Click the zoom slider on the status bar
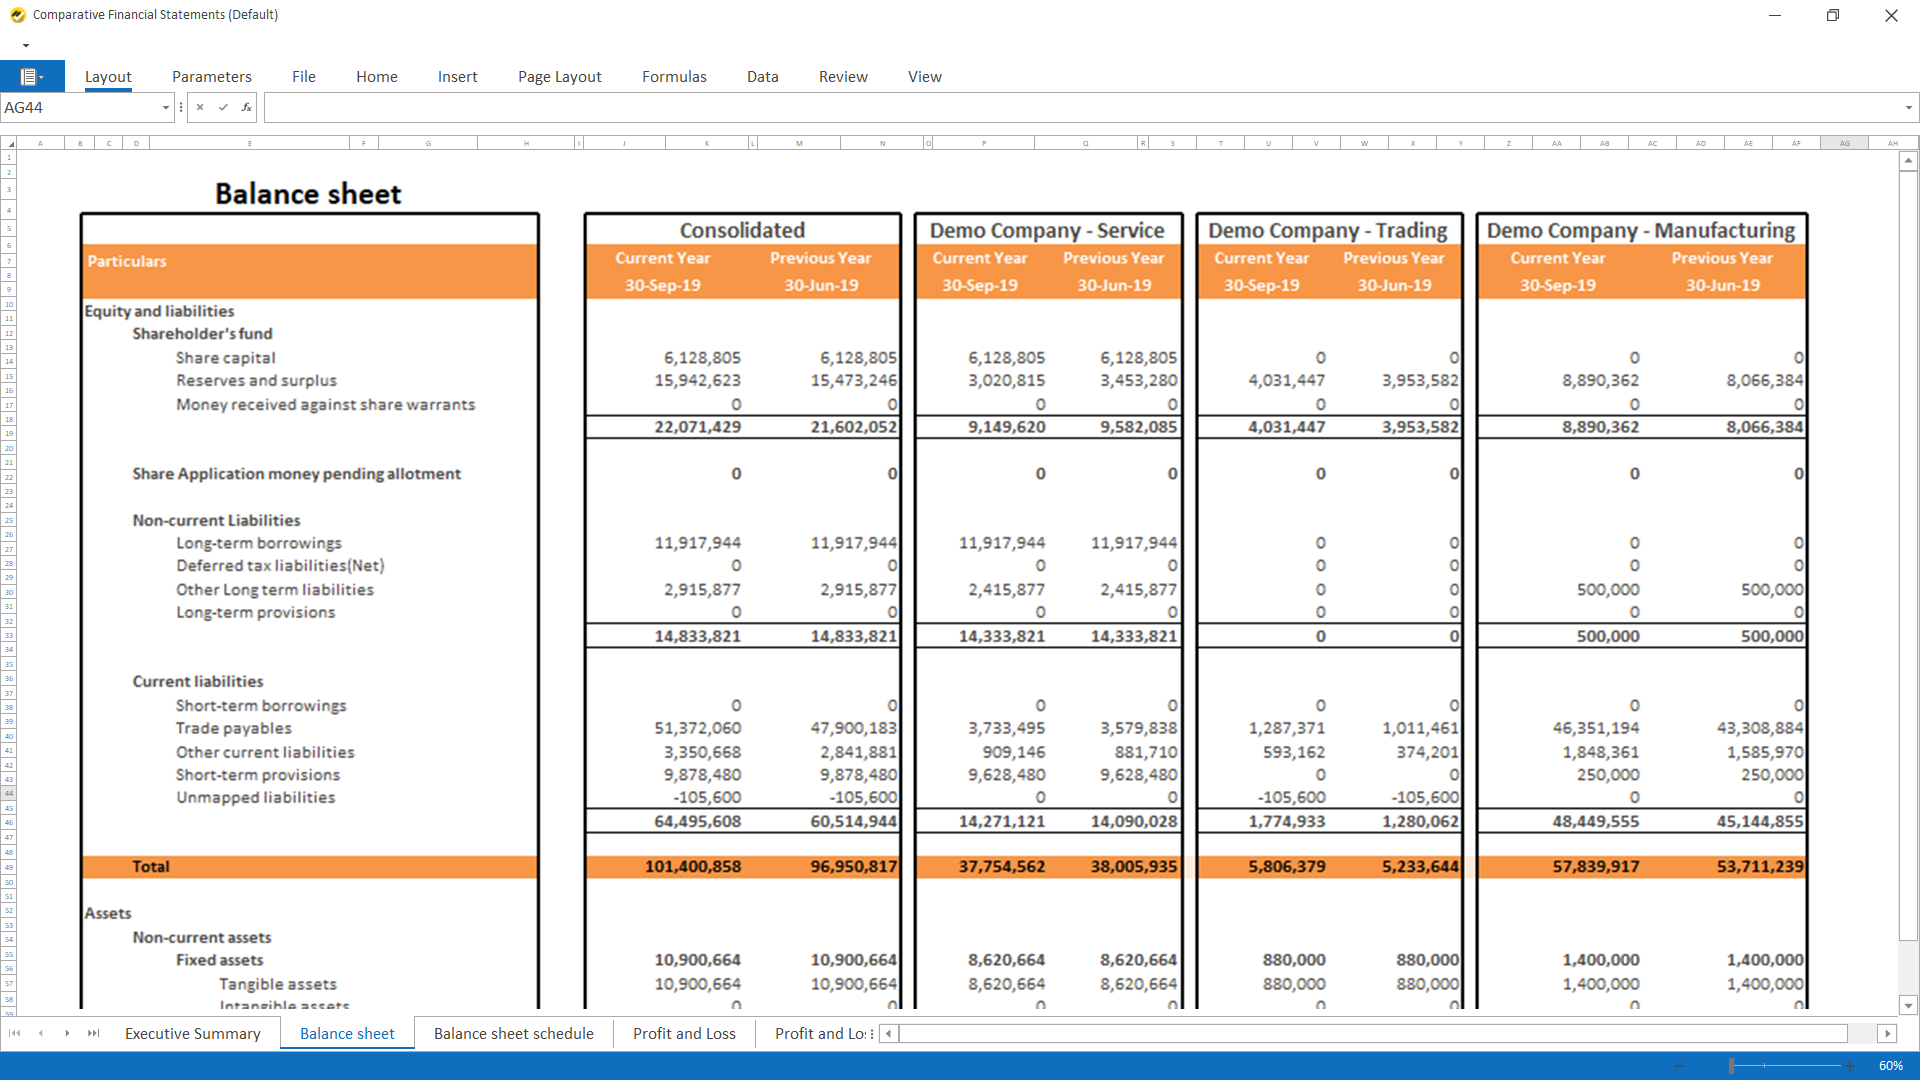 click(x=1732, y=1065)
